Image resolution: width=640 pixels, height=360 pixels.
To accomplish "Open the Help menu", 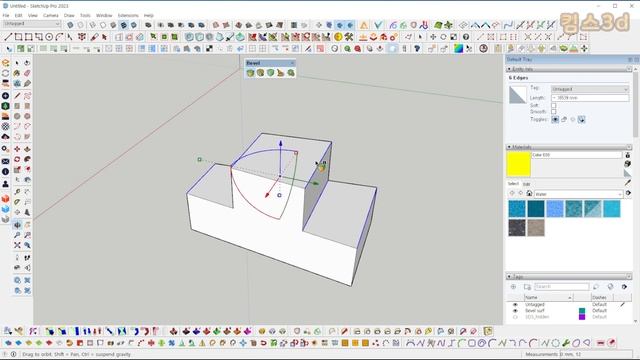I will click(x=149, y=16).
